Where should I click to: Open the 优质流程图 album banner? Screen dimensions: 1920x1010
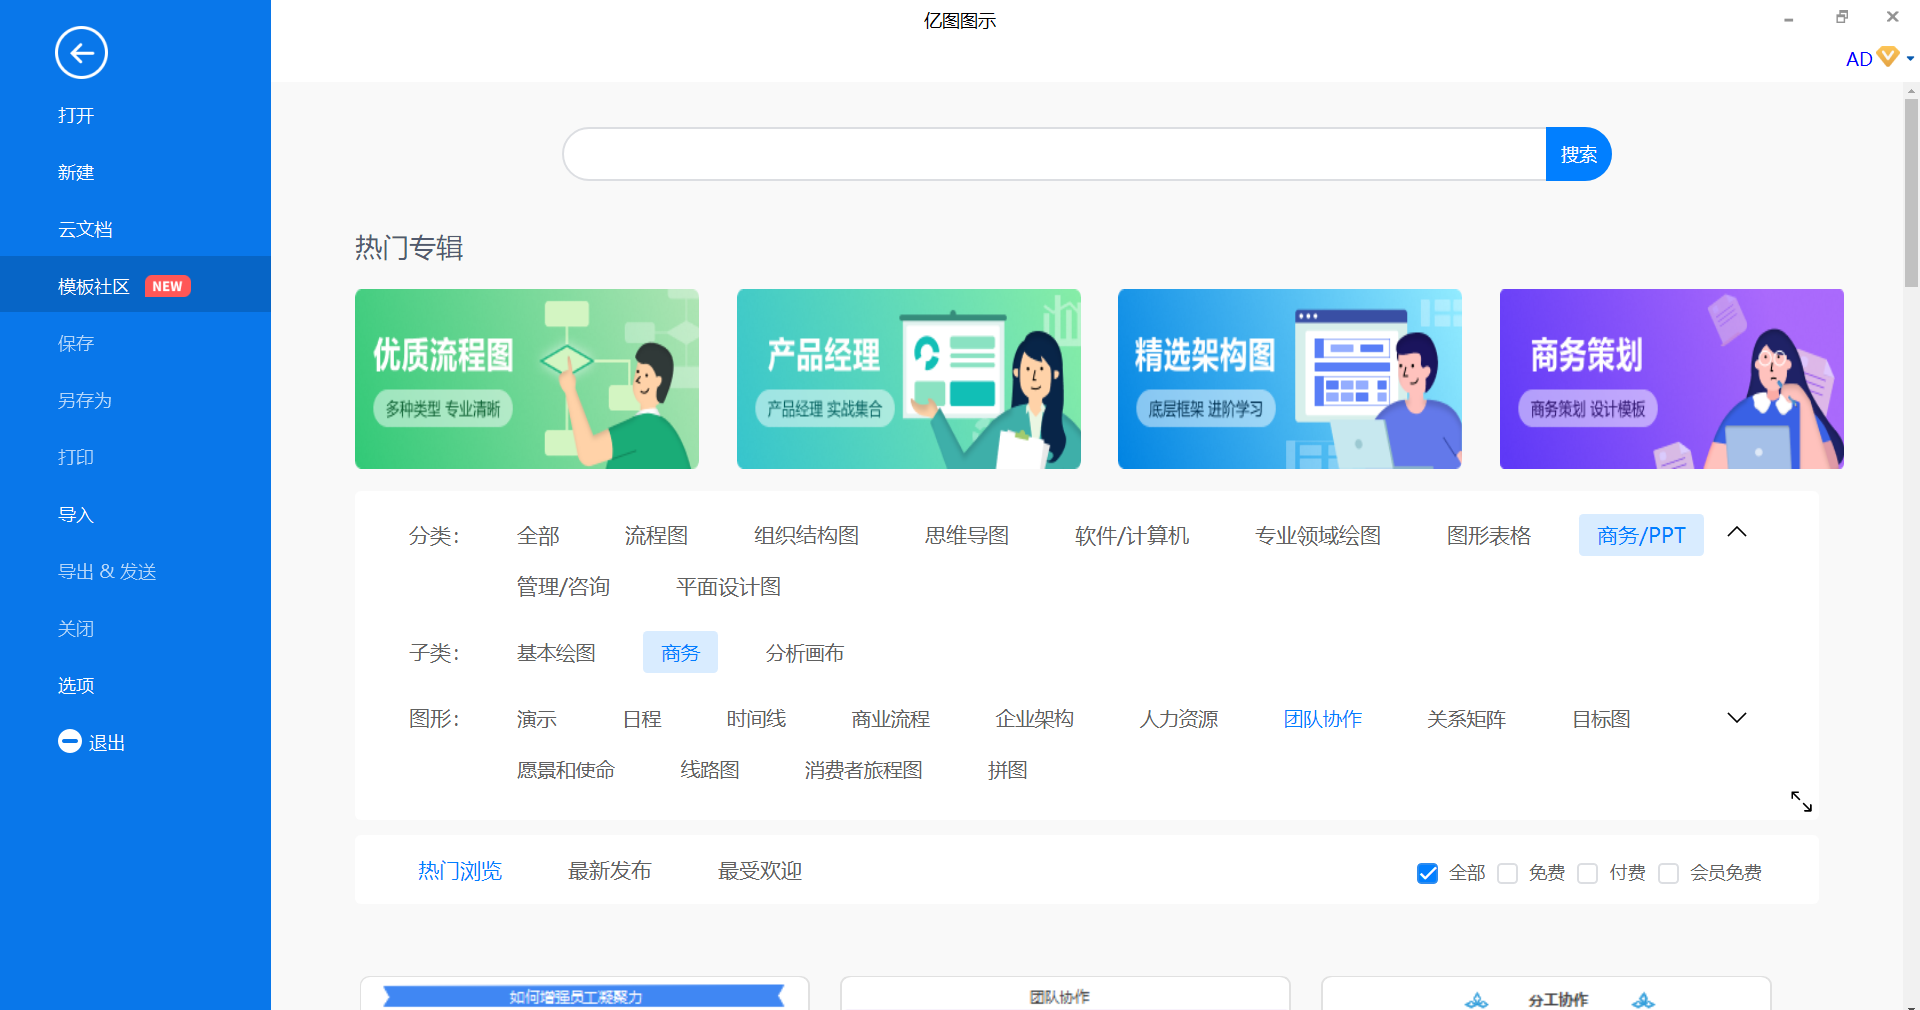527,379
